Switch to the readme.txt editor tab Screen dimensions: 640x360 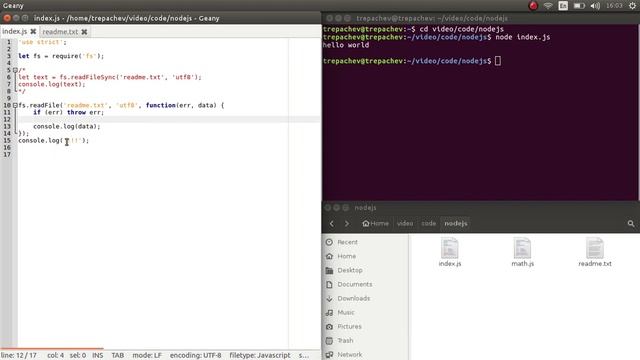(60, 31)
